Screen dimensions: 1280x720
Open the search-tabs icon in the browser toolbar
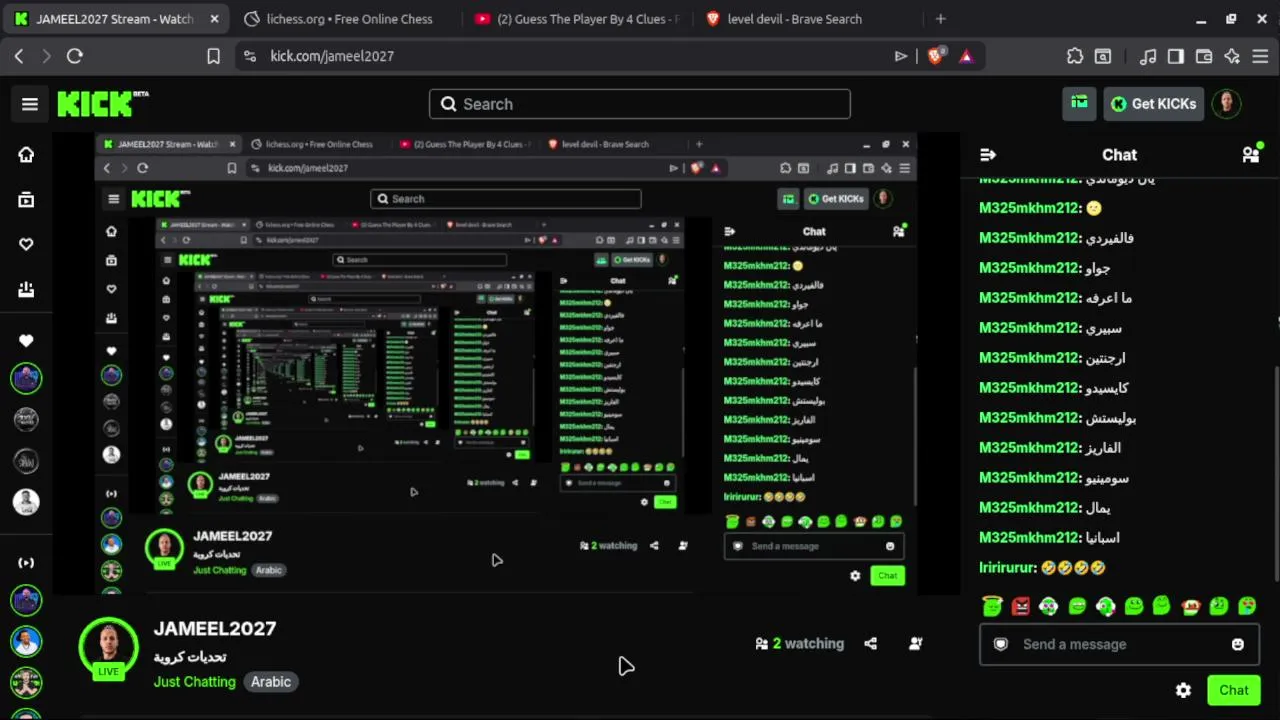tap(1103, 56)
